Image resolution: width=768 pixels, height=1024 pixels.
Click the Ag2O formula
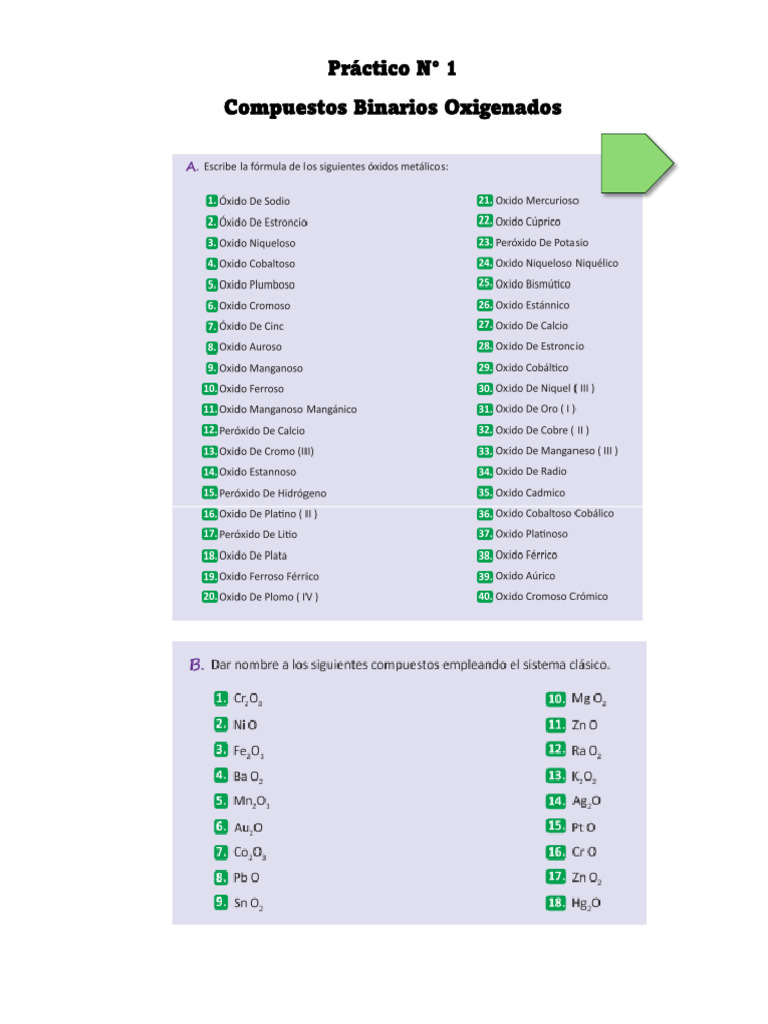click(x=587, y=801)
